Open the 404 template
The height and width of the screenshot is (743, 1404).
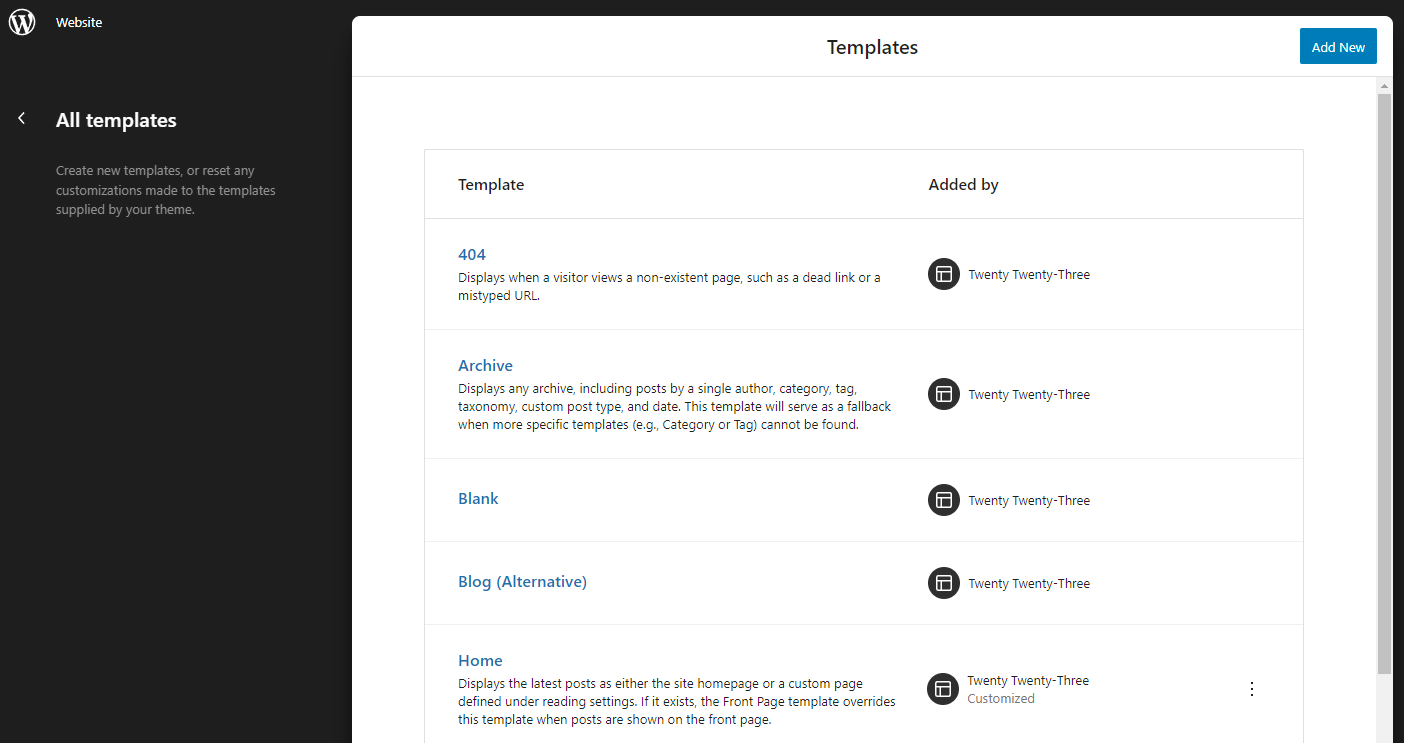[472, 255]
